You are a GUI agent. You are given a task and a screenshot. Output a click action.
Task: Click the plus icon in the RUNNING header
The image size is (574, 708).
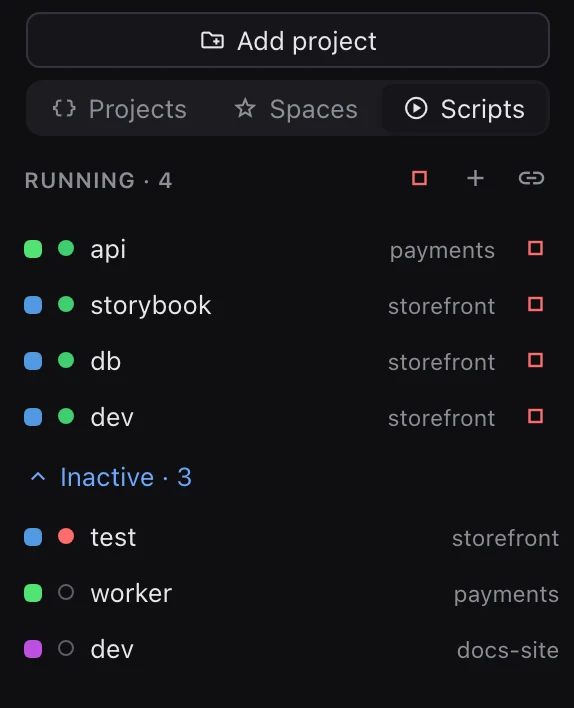[476, 178]
